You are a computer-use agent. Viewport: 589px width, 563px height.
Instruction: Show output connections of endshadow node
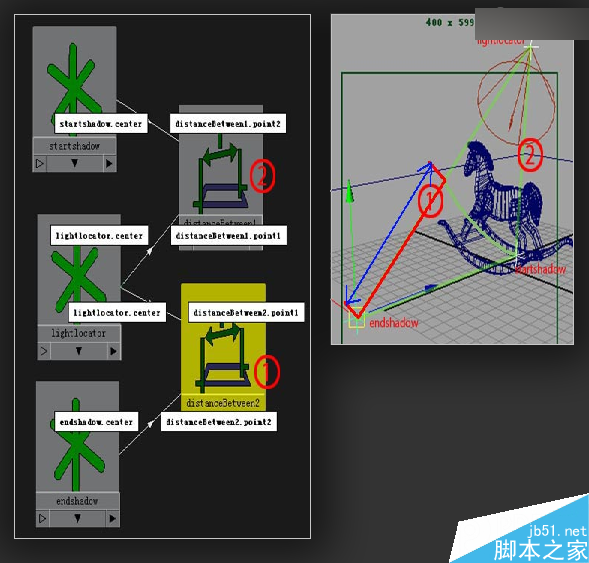(x=112, y=519)
